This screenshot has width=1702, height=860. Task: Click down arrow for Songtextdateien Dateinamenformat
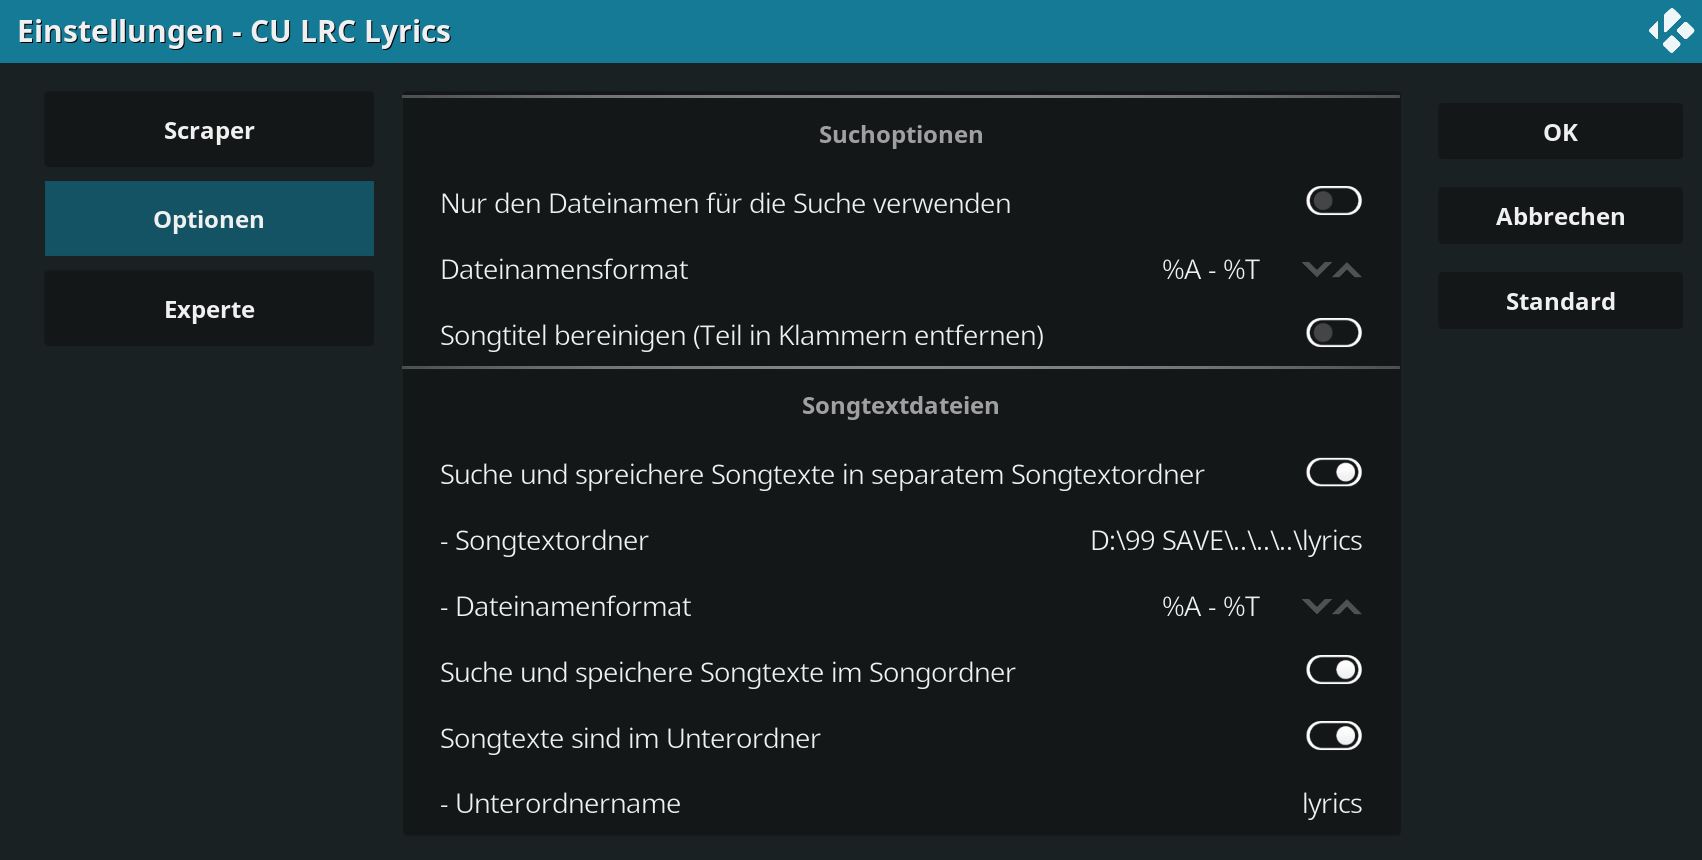pos(1316,607)
